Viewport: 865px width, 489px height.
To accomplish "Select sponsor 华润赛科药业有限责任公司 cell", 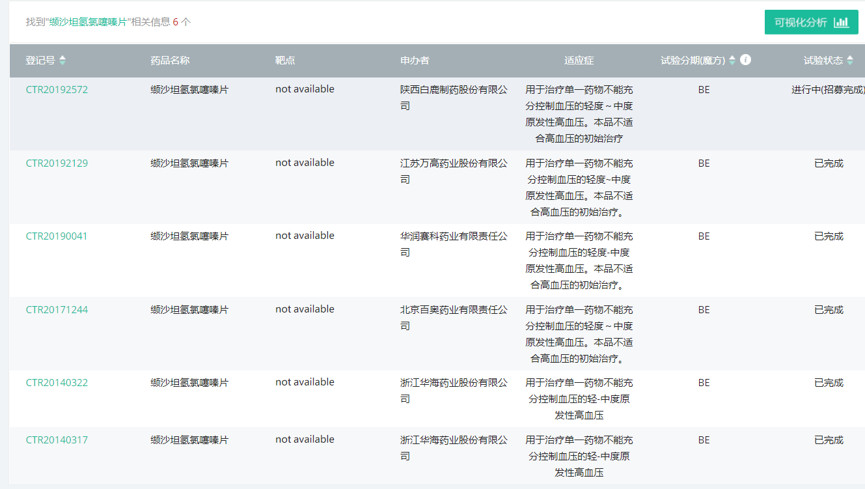I will [x=453, y=244].
